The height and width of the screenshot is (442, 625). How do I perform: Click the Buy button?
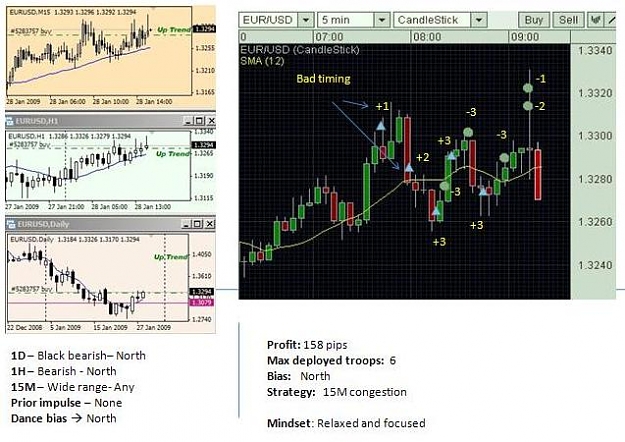[534, 20]
